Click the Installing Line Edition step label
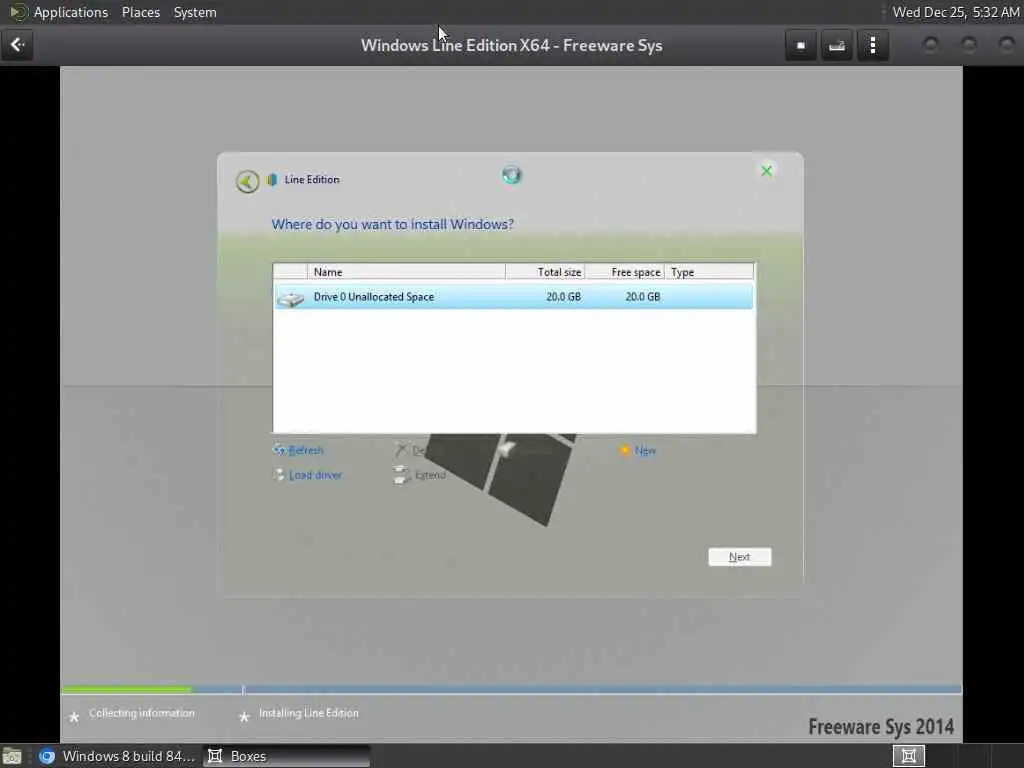 click(x=309, y=713)
